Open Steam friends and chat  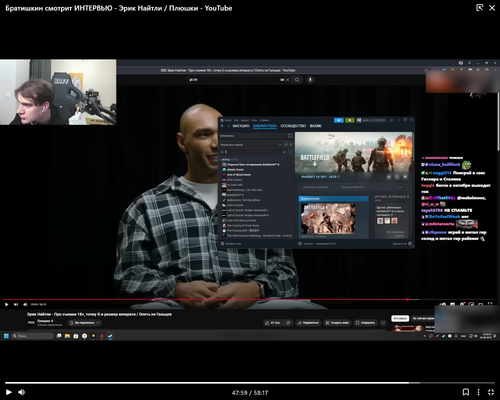coord(402,244)
